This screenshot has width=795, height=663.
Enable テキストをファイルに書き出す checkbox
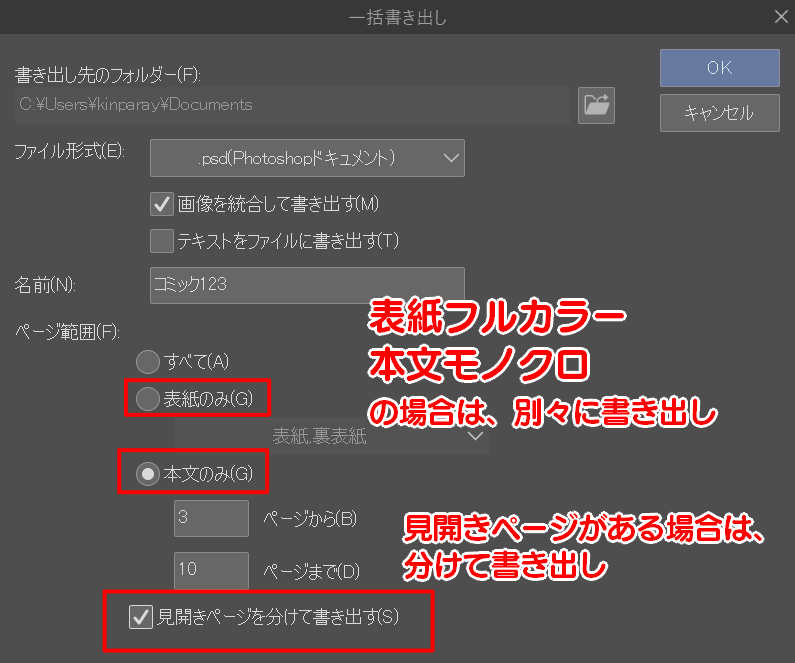click(162, 241)
